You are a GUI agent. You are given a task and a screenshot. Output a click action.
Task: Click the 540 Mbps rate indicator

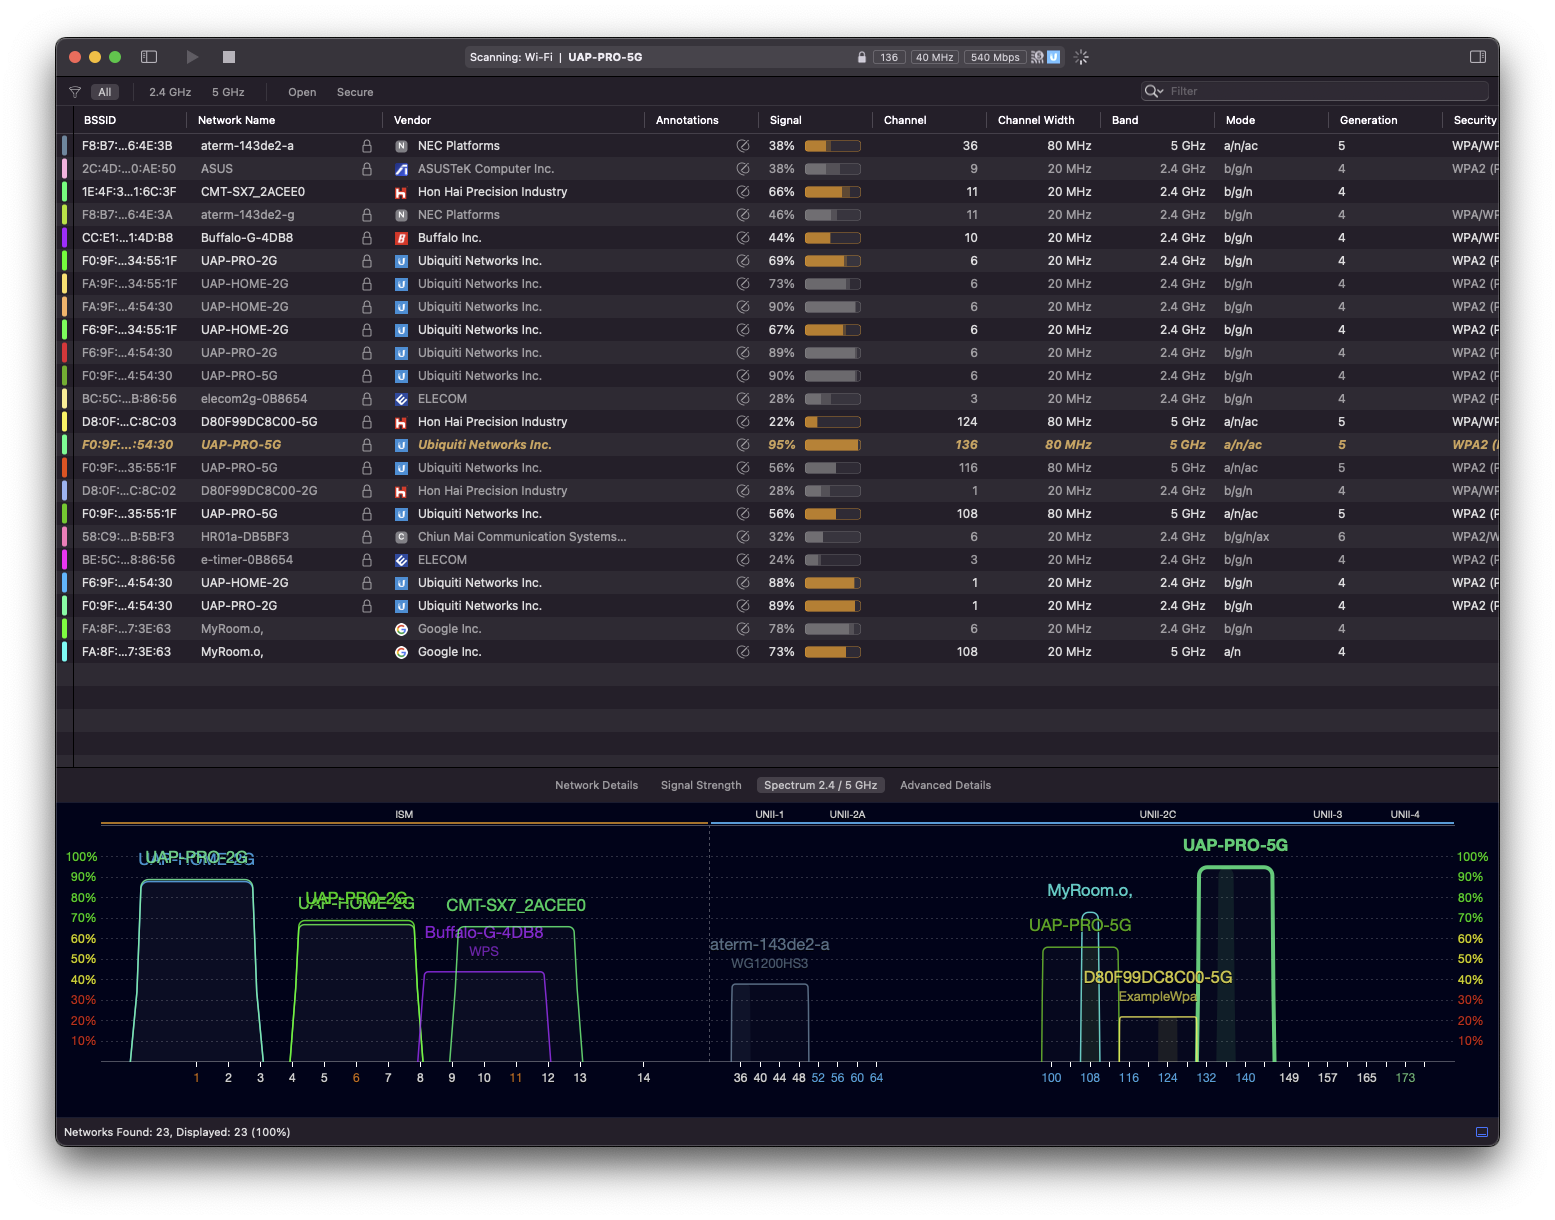[x=995, y=57]
